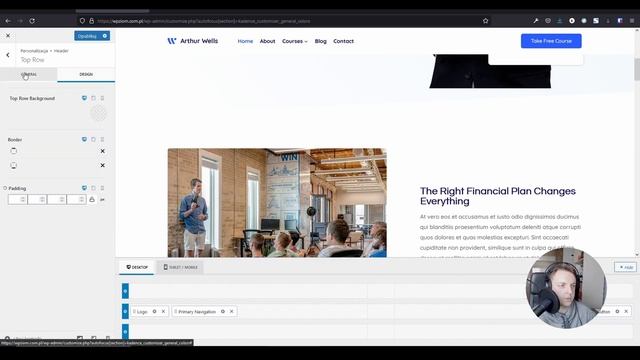Click the fourth padding input field
The image size is (640, 360).
[x=76, y=200]
